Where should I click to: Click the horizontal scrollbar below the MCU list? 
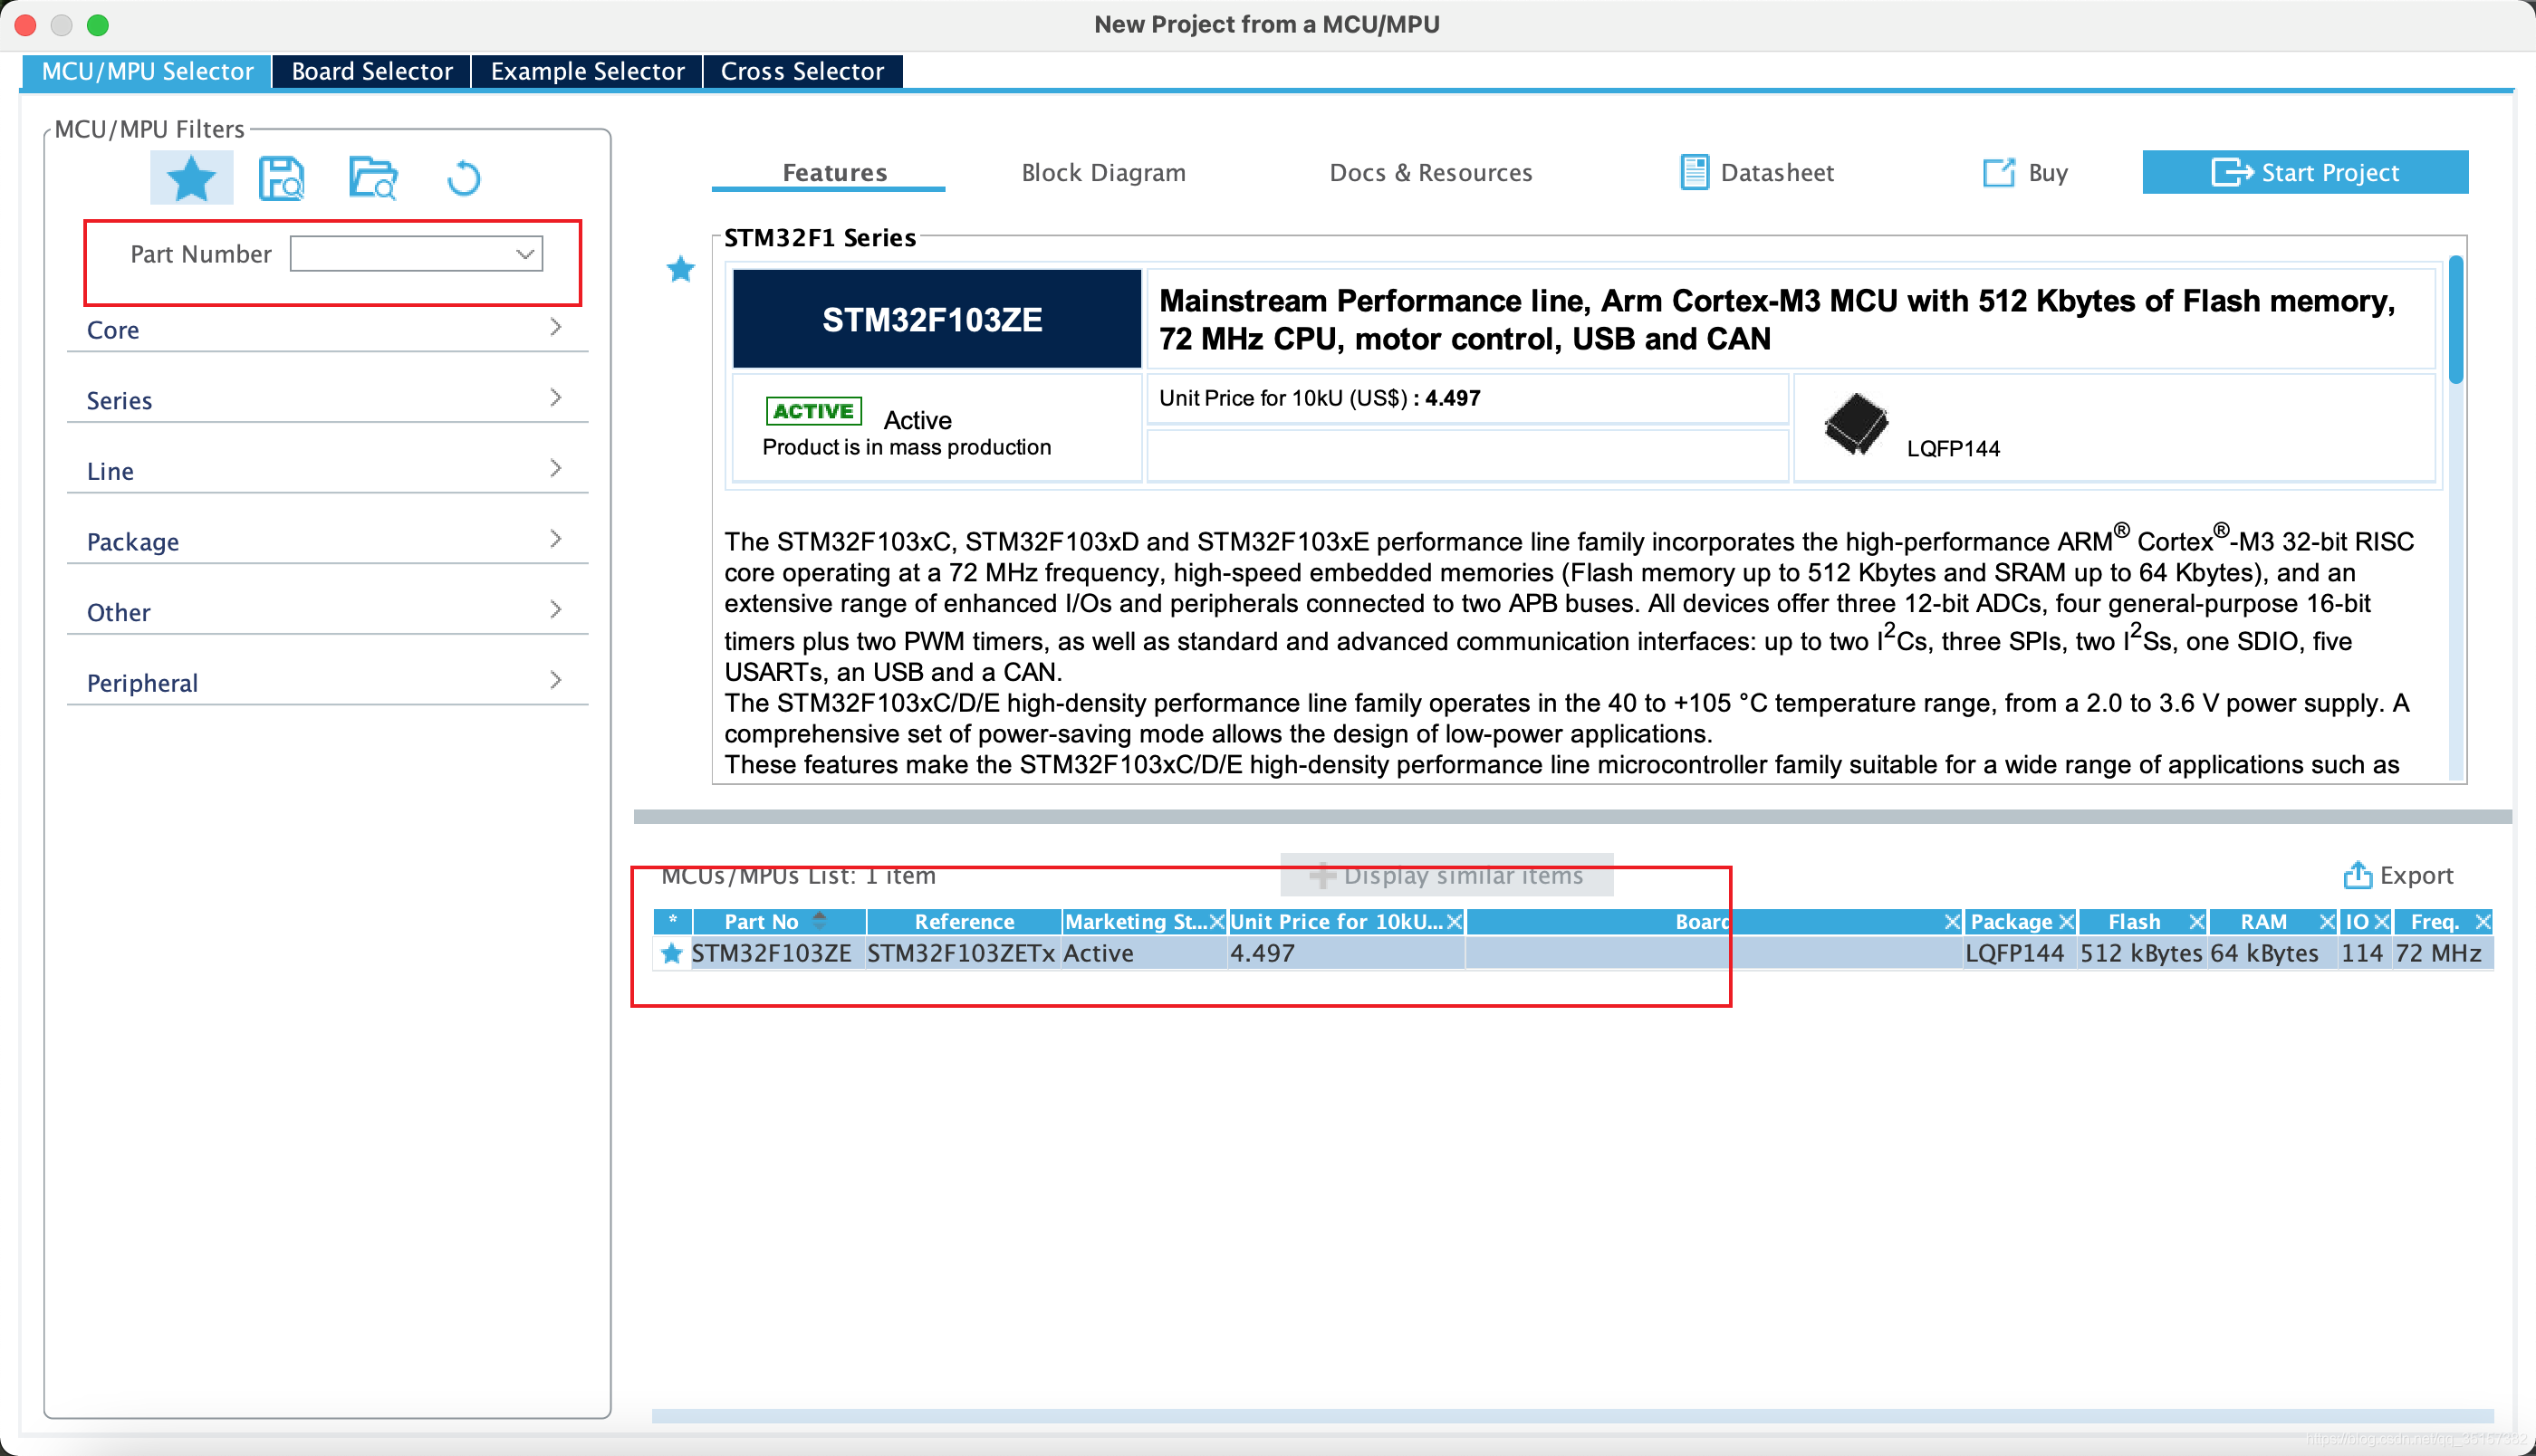1572,1415
